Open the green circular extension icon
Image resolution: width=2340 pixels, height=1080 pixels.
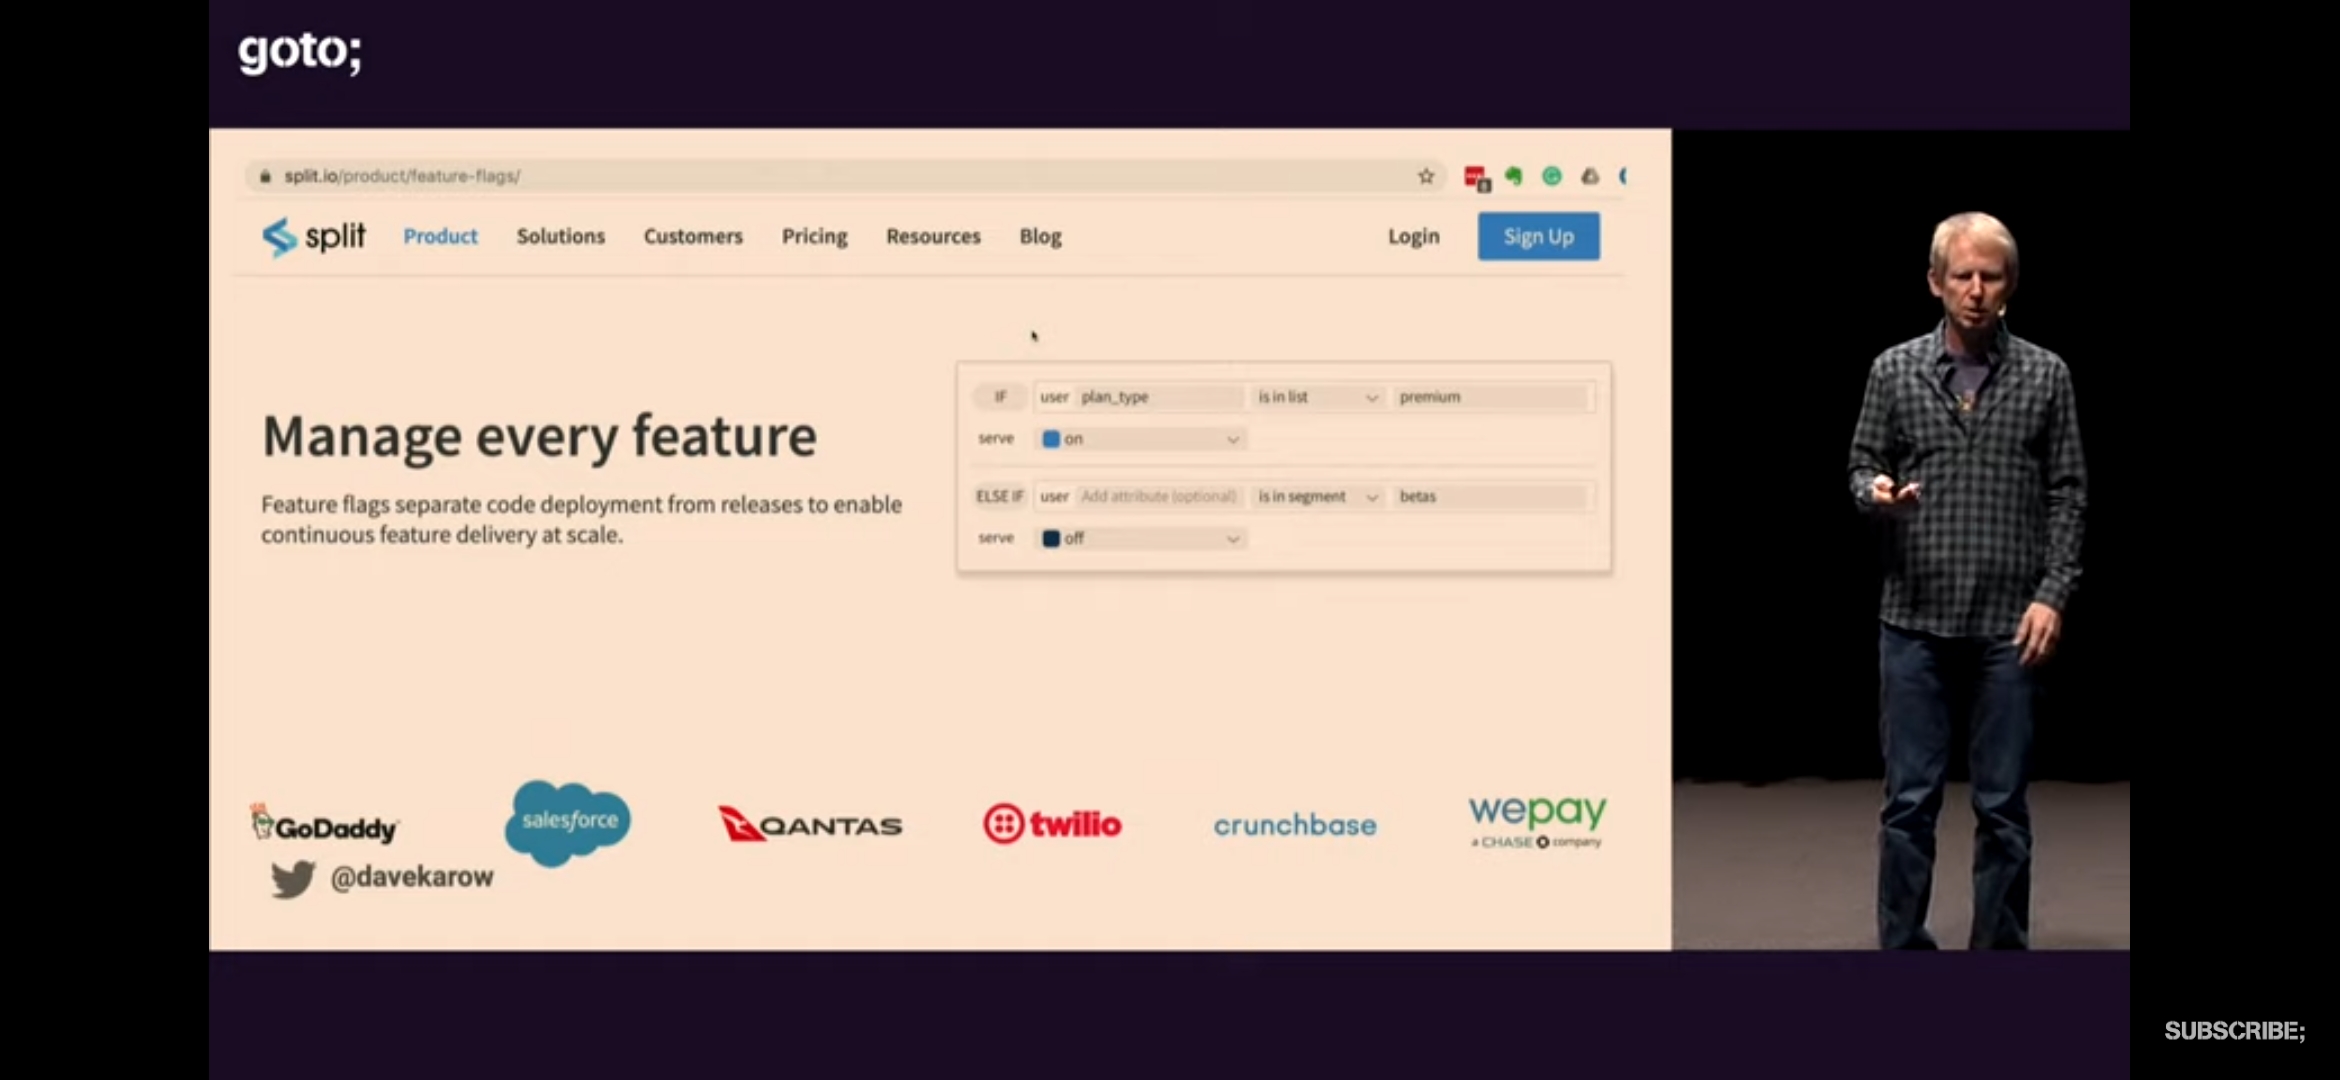coord(1552,177)
